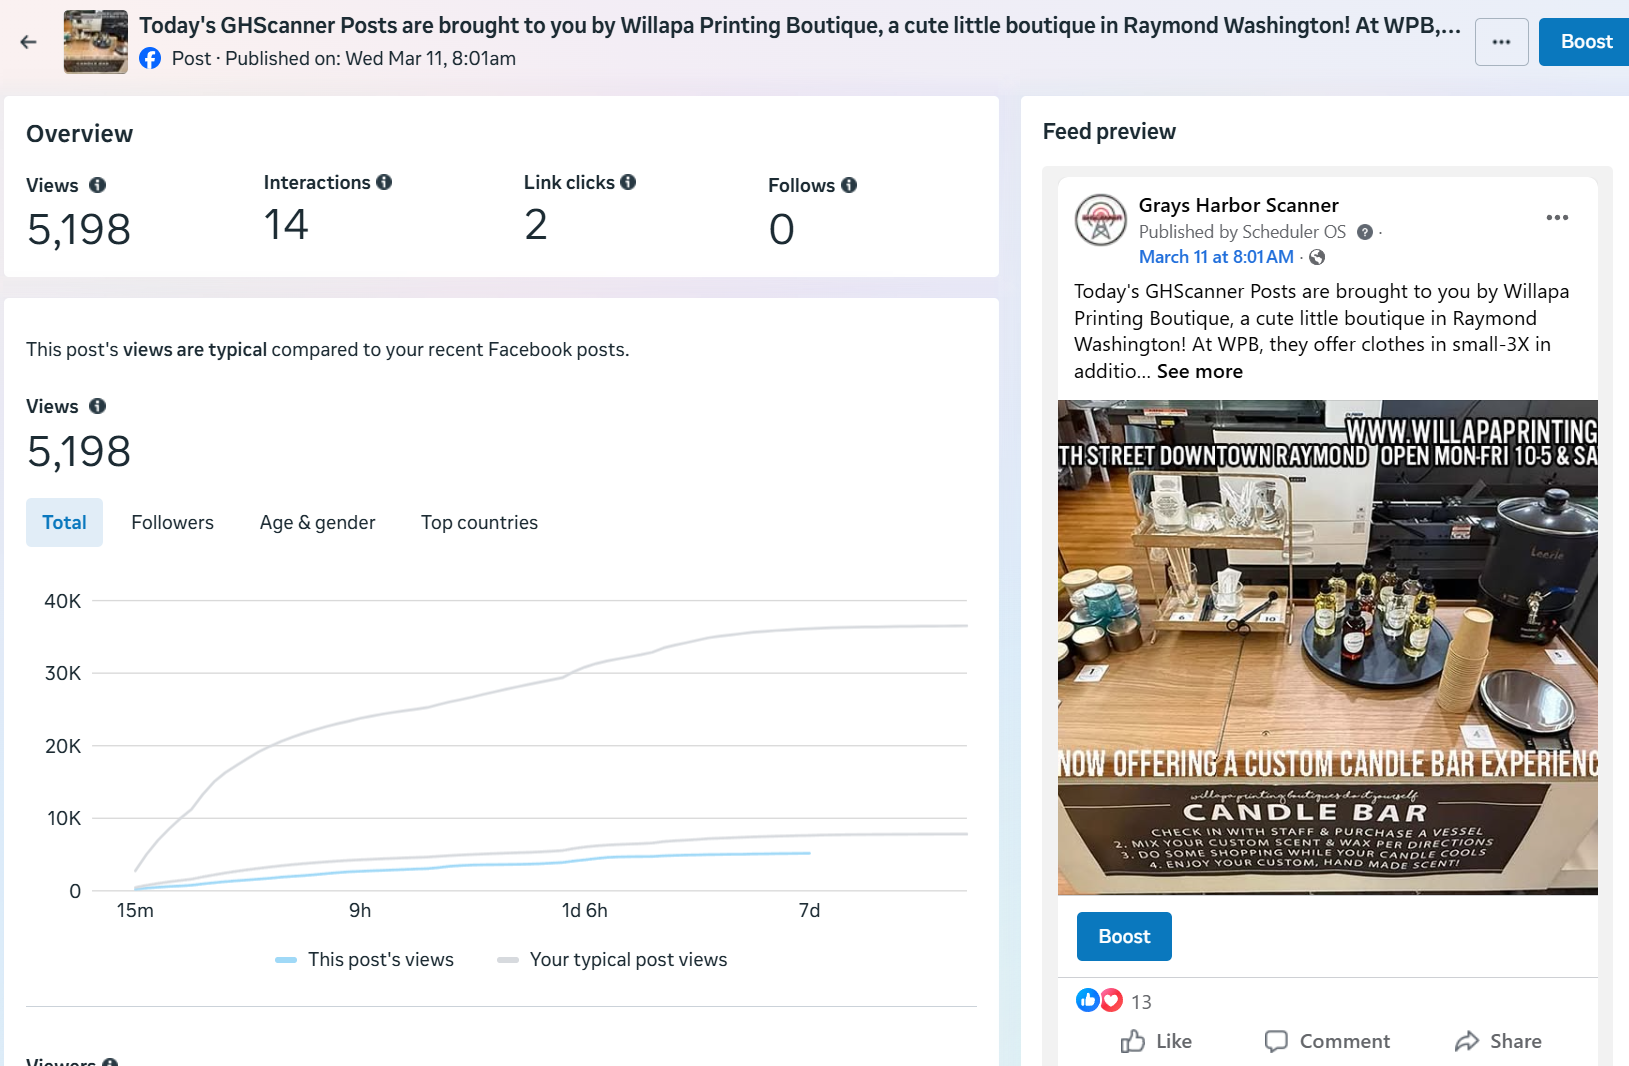Switch to Age & gender tab

[x=317, y=522]
